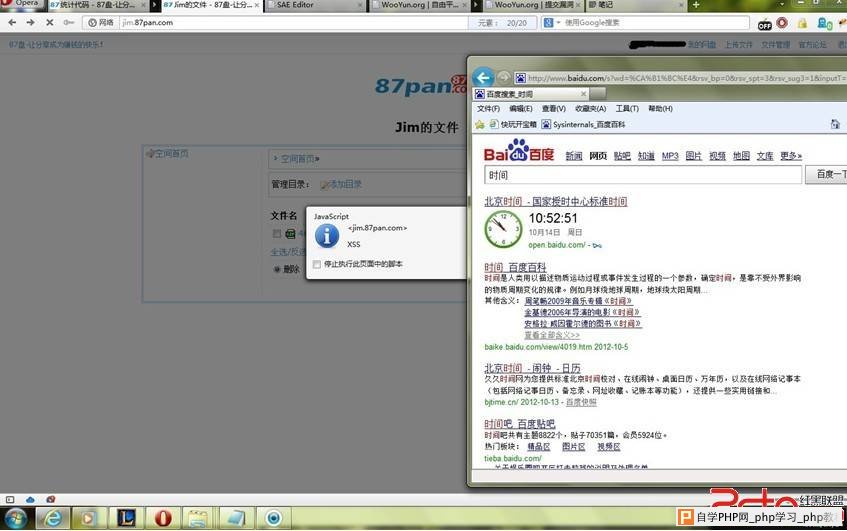Check the stop executing scripts checkbox
Image resolution: width=847 pixels, height=531 pixels.
tap(317, 264)
